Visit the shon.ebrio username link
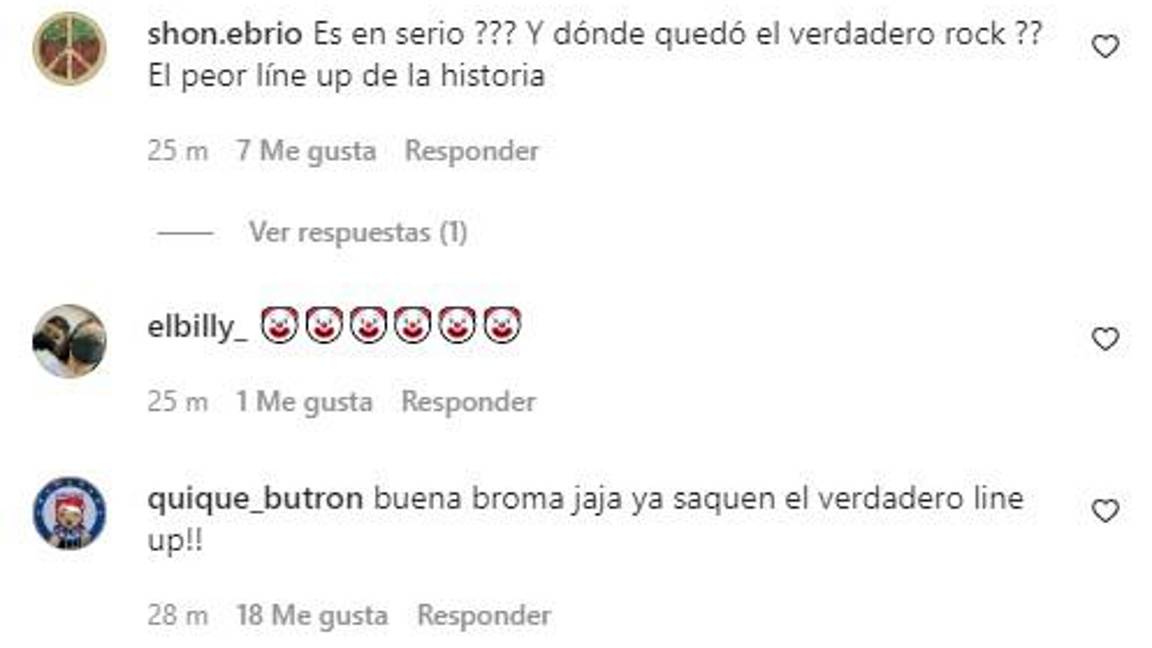This screenshot has height=648, width=1152. pos(225,34)
